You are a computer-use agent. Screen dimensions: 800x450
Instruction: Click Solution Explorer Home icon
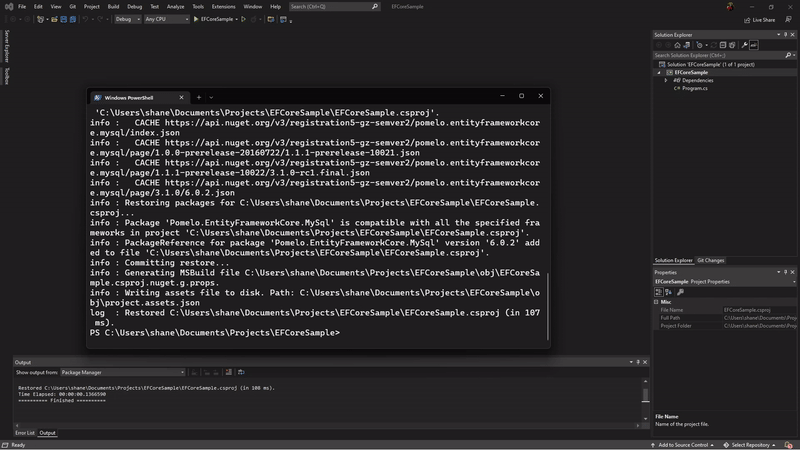tap(678, 45)
